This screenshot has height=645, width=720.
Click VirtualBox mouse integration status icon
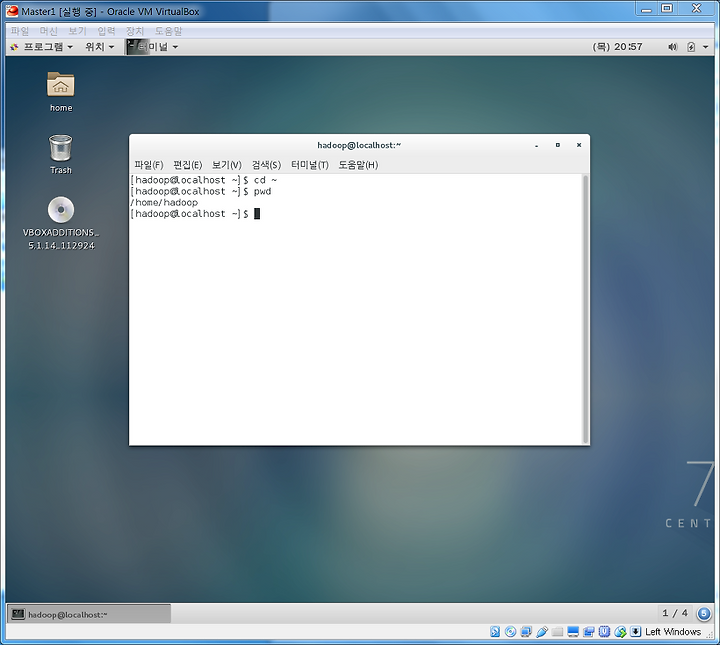[620, 632]
